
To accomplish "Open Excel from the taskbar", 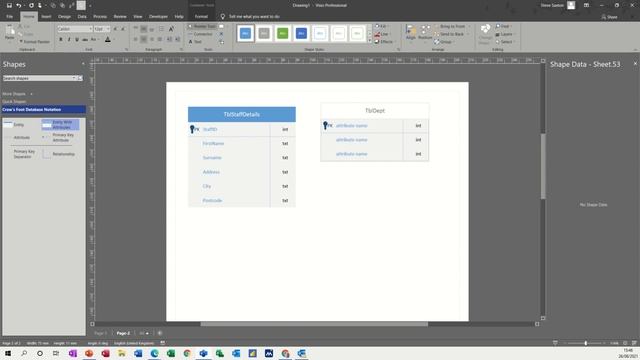I will click(x=171, y=353).
